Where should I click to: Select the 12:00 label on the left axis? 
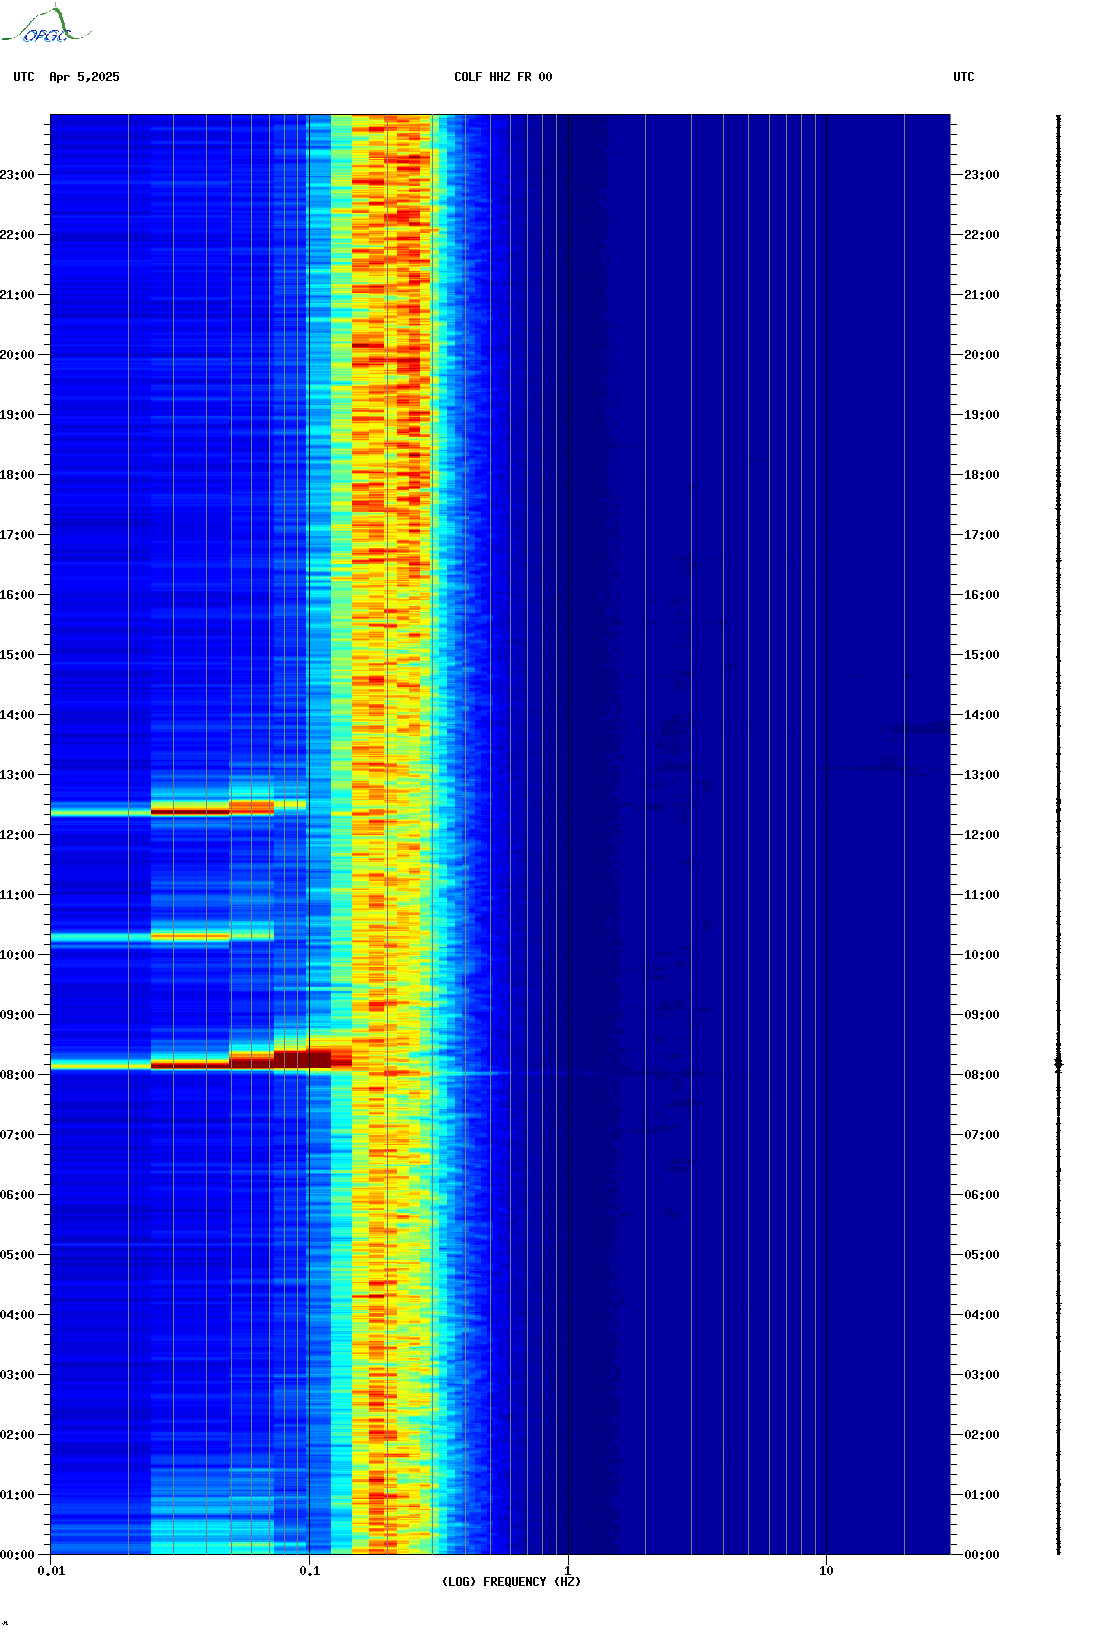point(17,835)
